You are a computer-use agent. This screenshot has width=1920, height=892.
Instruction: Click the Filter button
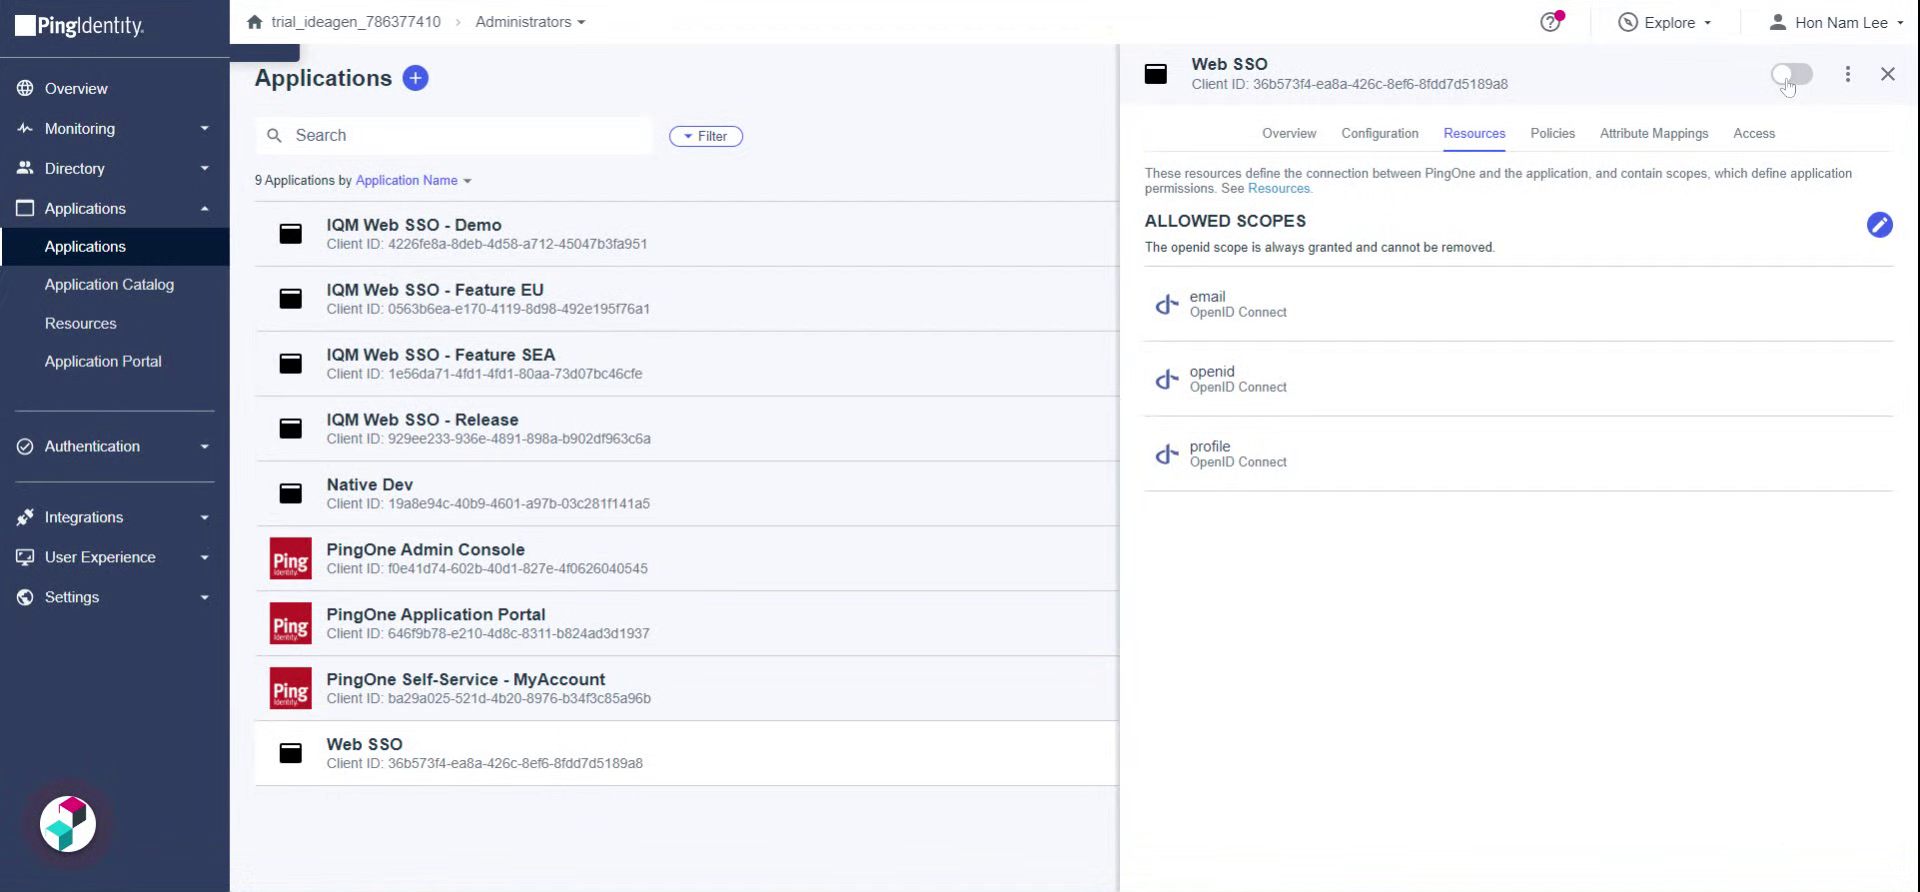coord(706,136)
